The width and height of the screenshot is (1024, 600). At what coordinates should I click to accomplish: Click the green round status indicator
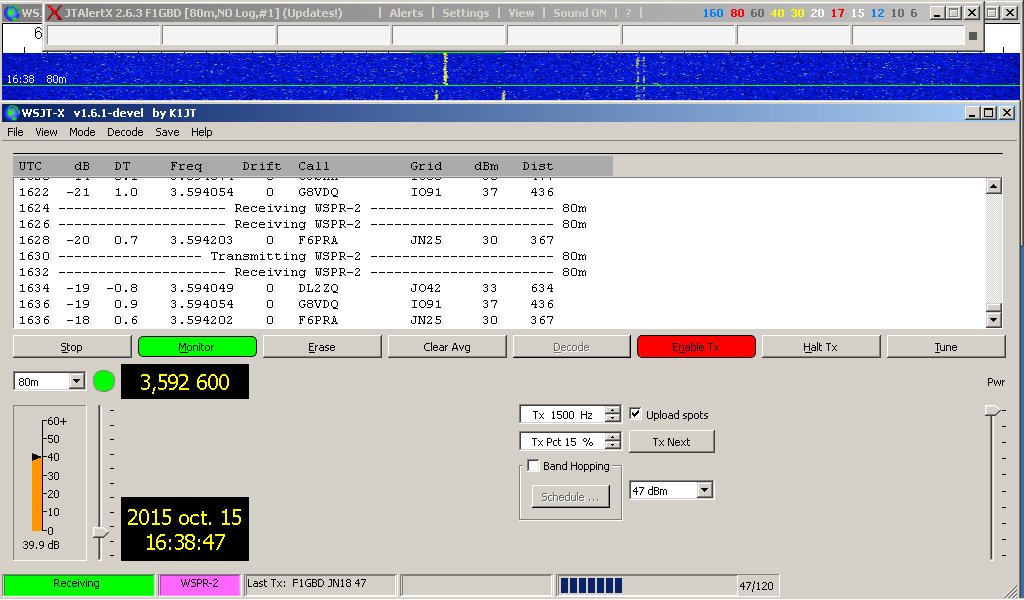(x=104, y=381)
